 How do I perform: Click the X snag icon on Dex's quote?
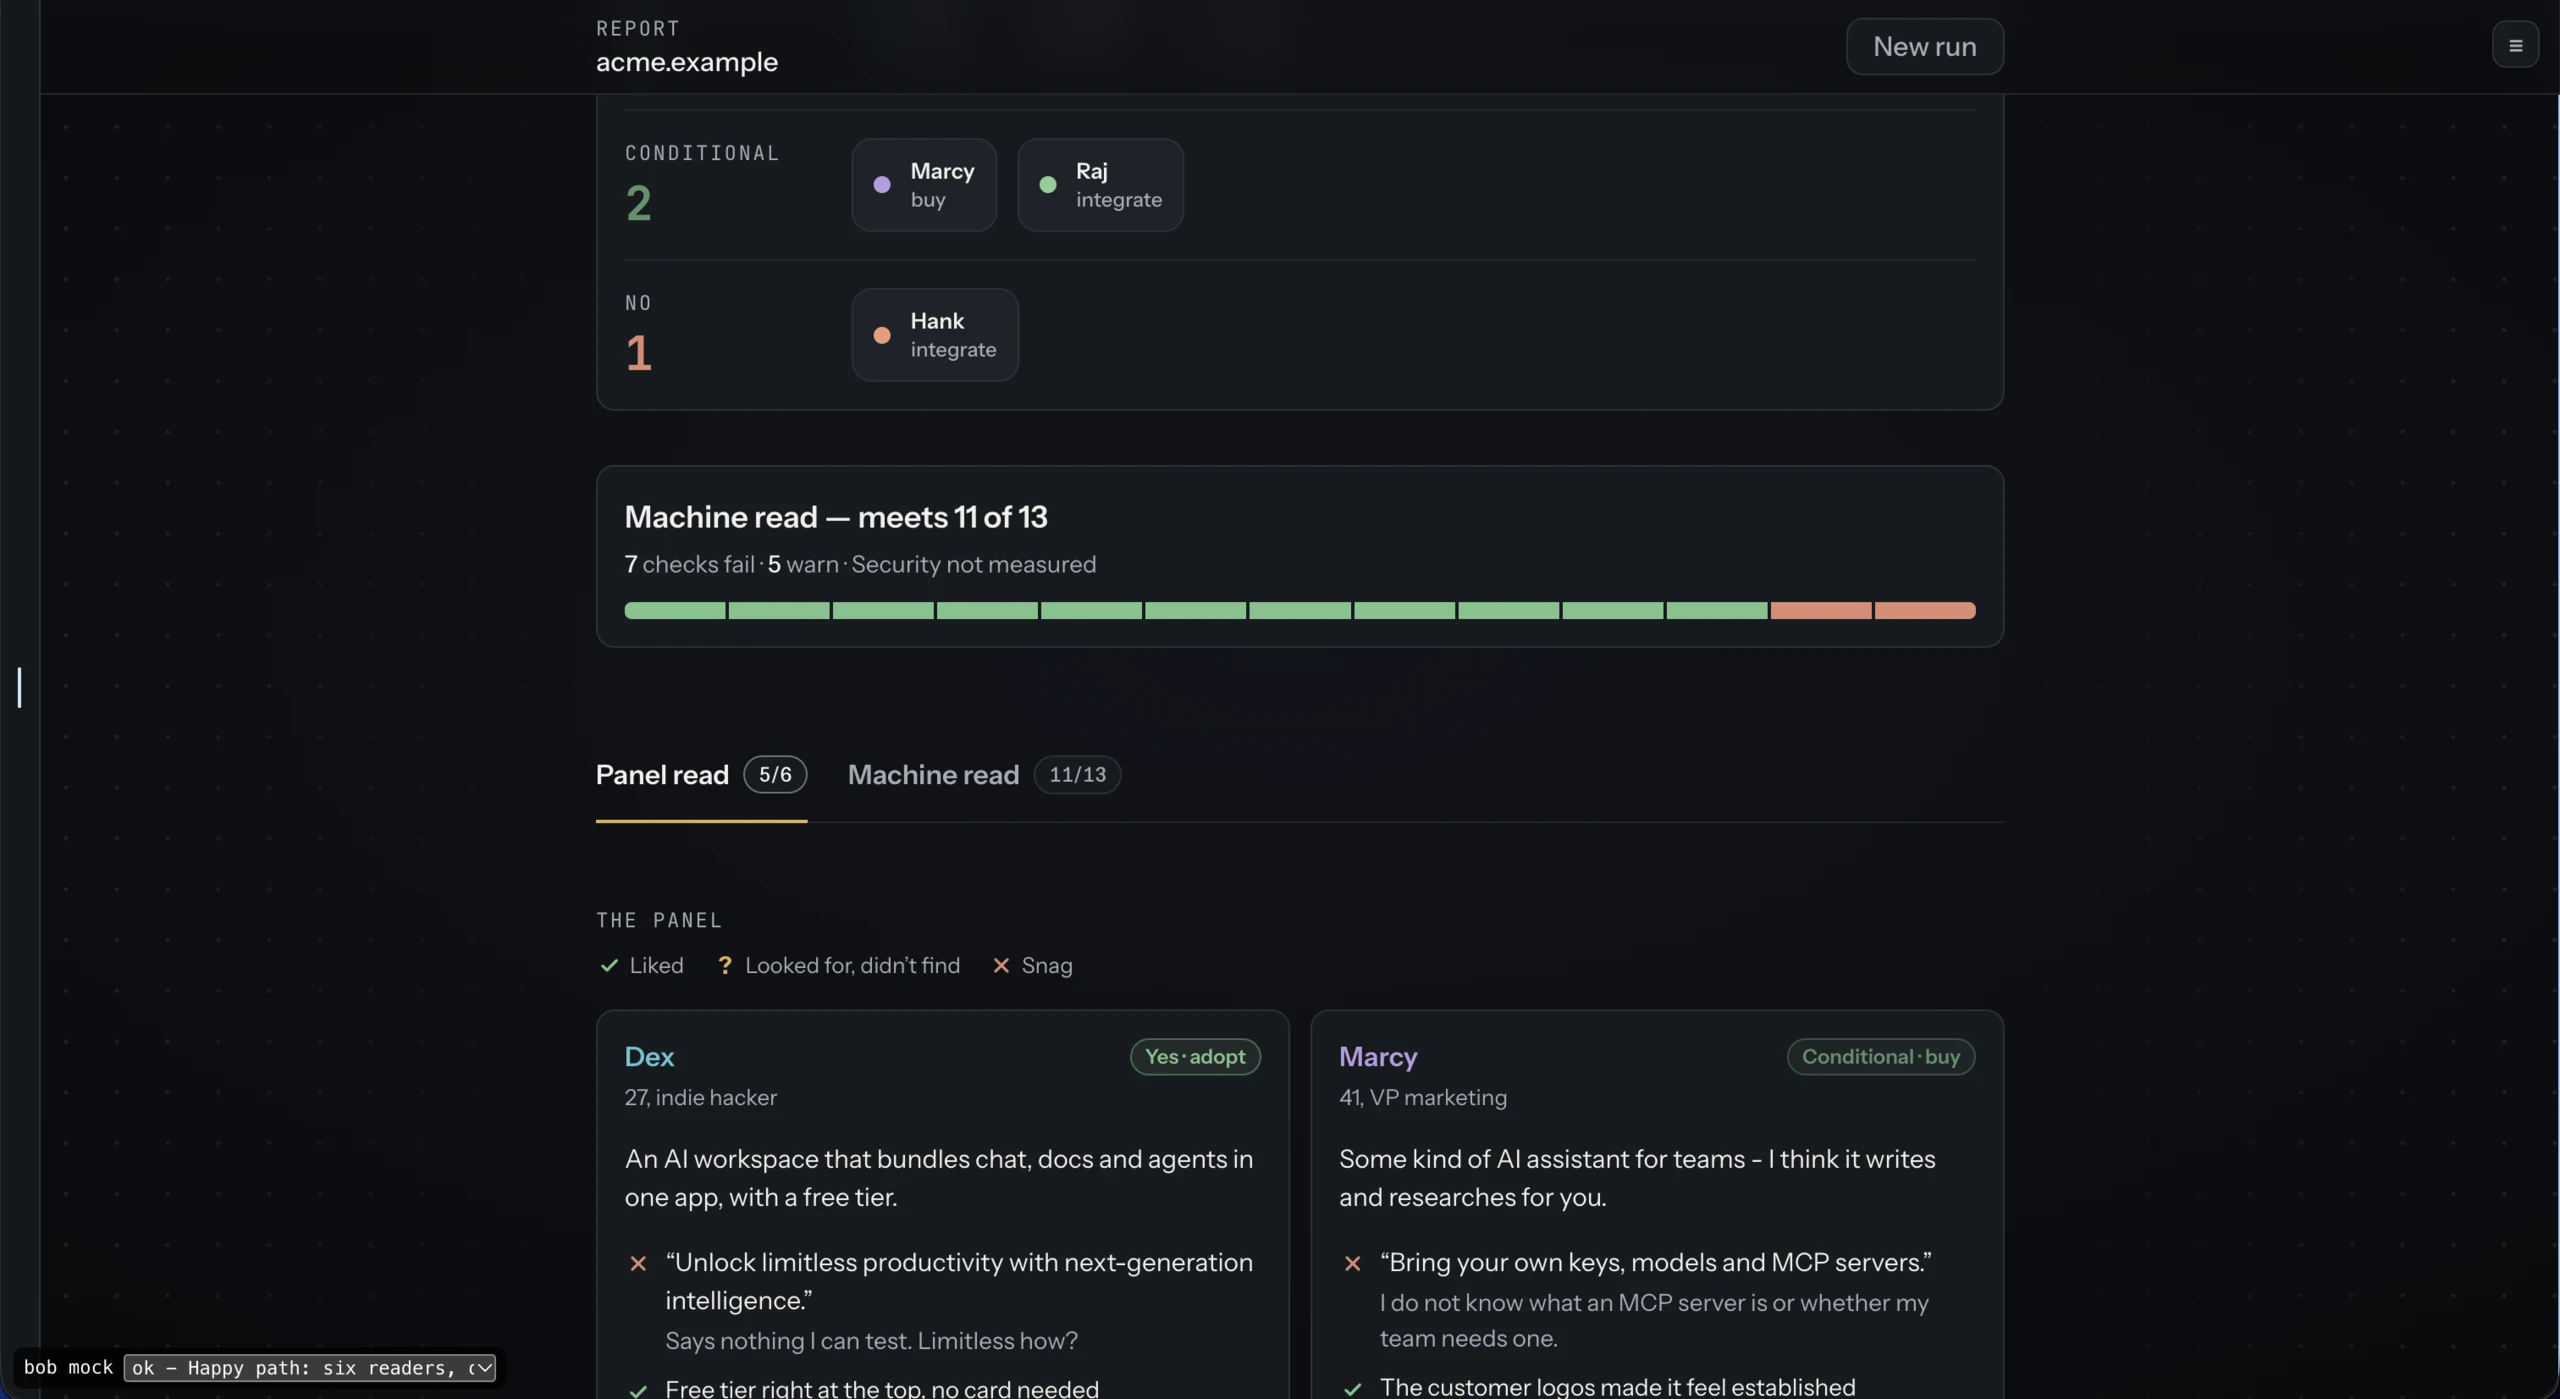[638, 1264]
